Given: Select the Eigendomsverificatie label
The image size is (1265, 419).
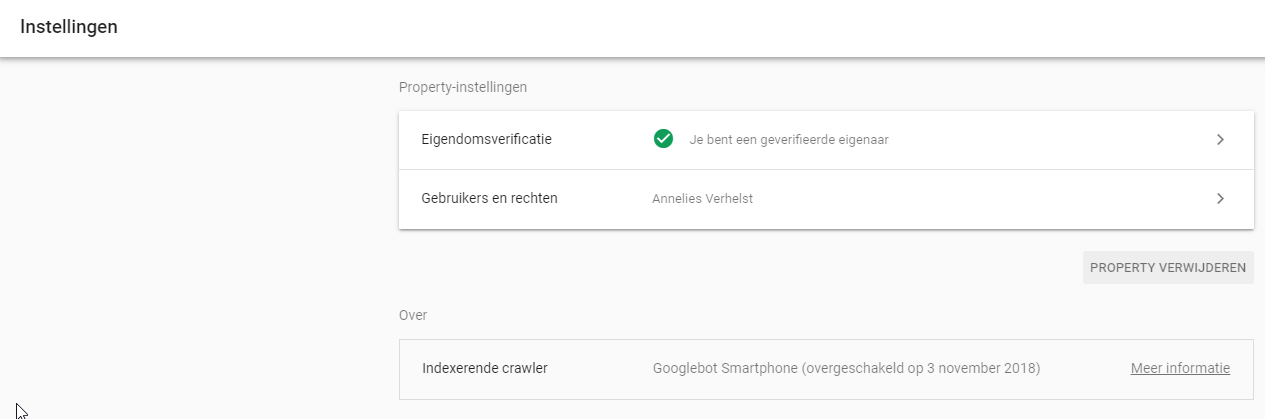Looking at the screenshot, I should pyautogui.click(x=487, y=139).
